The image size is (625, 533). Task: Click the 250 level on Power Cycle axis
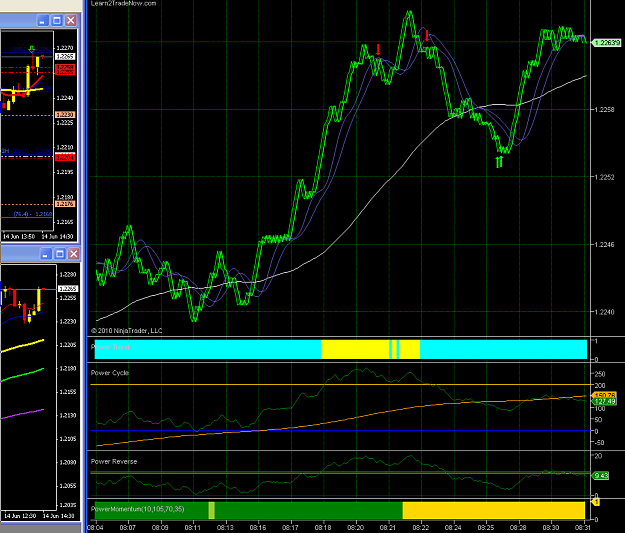(x=600, y=374)
